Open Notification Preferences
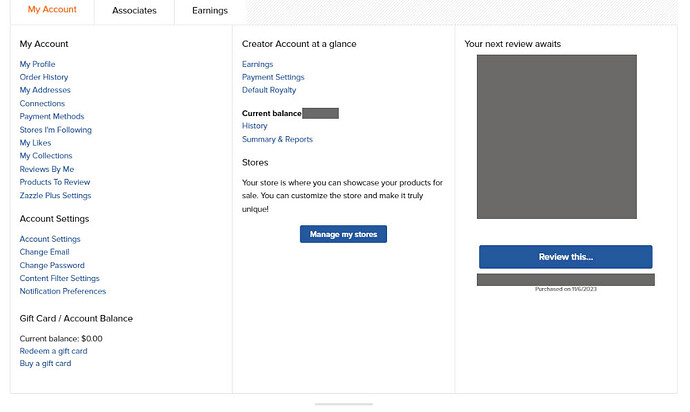The width and height of the screenshot is (690, 412). [x=62, y=291]
